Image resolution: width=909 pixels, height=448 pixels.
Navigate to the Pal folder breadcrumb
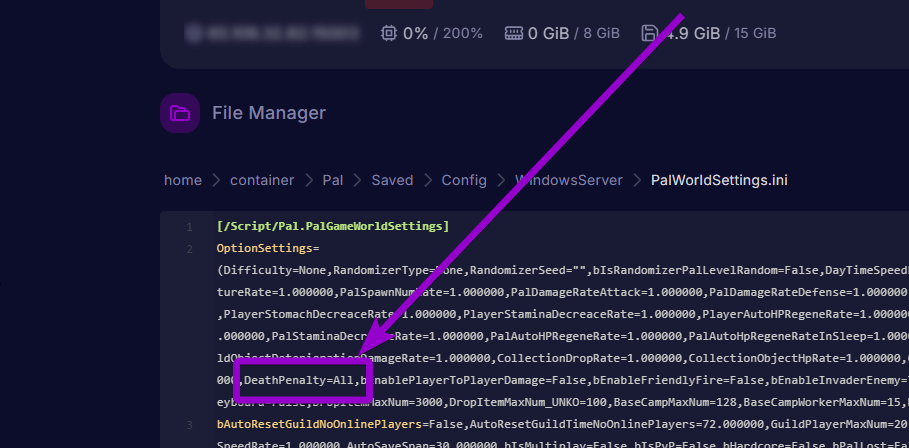[x=333, y=180]
